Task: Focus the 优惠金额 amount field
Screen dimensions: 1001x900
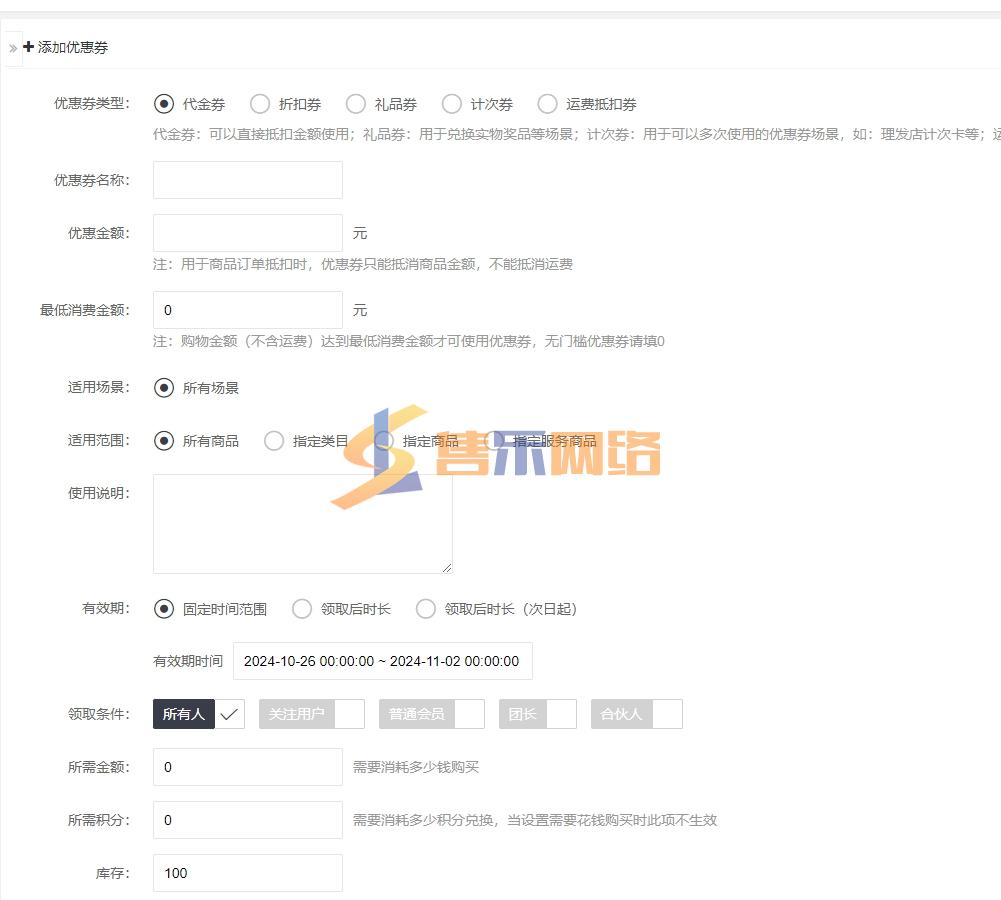Action: pyautogui.click(x=247, y=233)
